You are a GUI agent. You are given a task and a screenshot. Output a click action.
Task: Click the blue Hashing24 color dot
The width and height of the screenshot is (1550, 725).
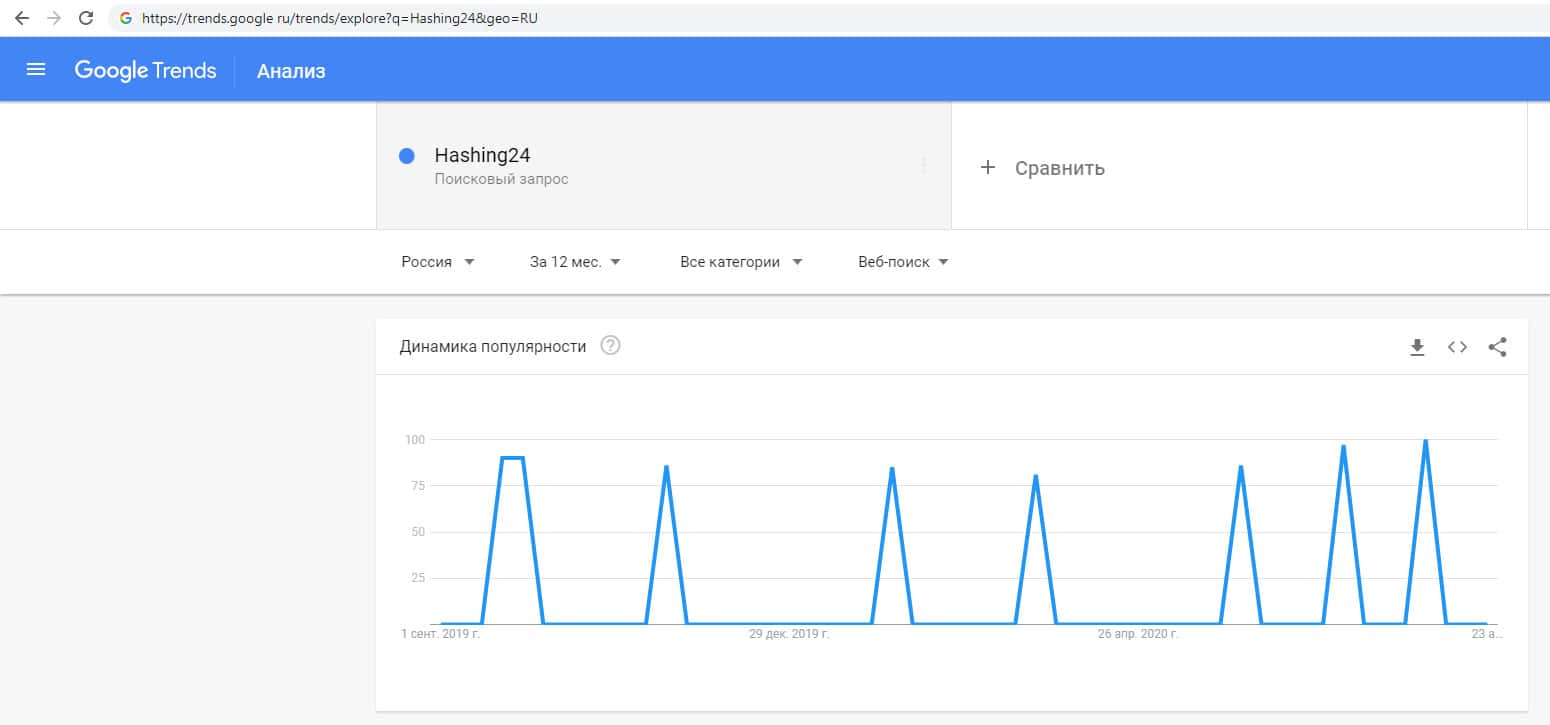407,156
